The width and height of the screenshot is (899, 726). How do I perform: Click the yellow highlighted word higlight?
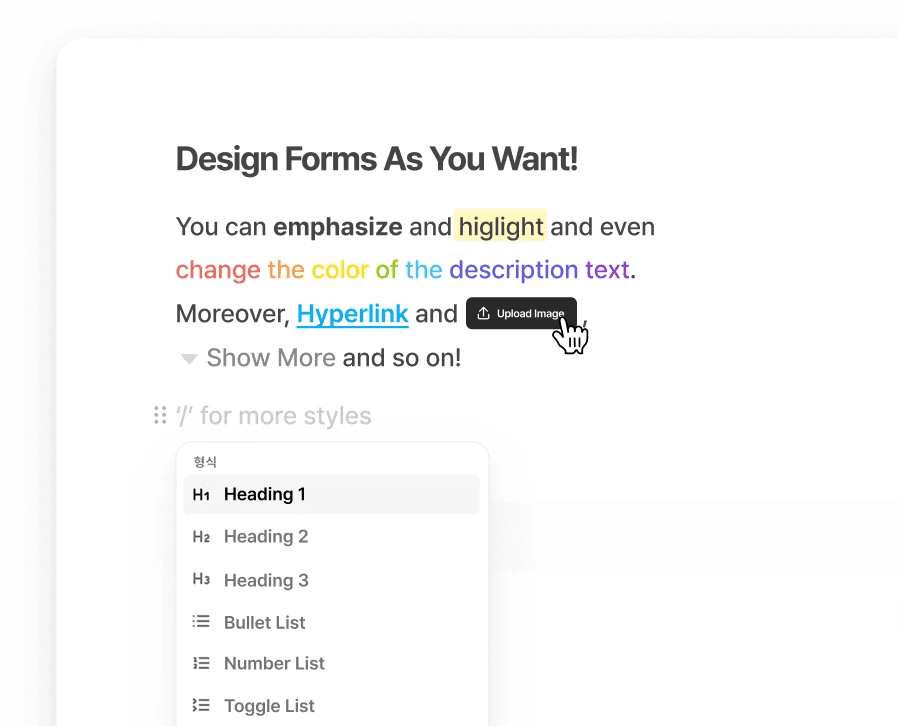[x=501, y=225]
